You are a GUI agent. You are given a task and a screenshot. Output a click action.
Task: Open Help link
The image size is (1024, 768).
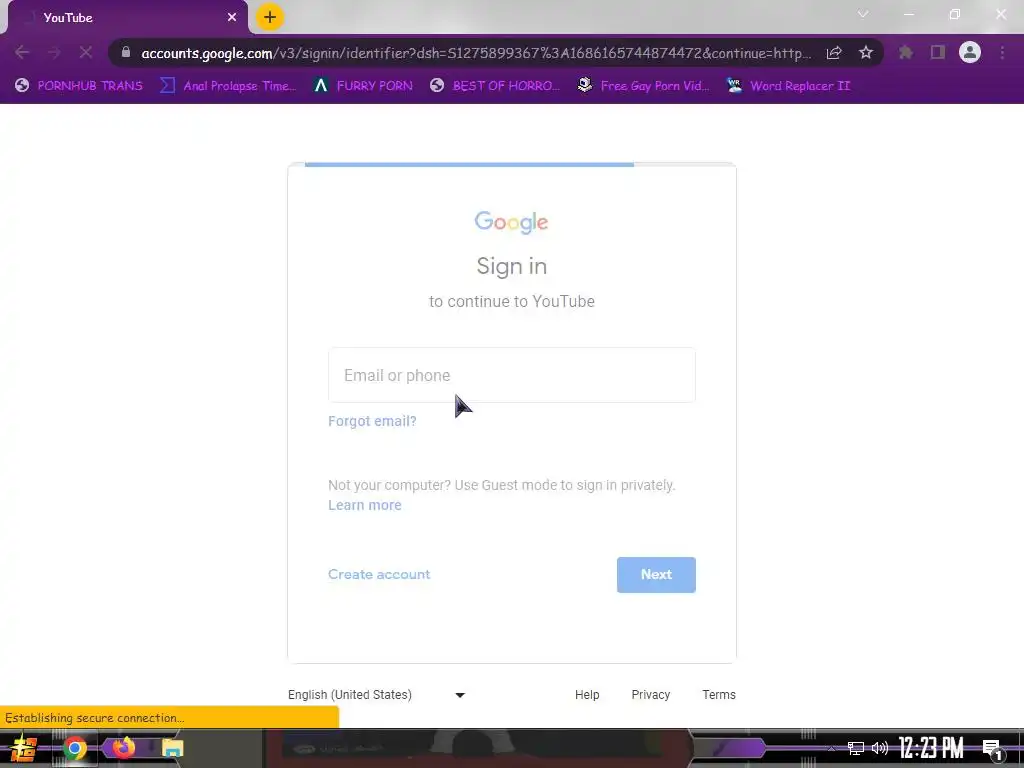click(587, 695)
